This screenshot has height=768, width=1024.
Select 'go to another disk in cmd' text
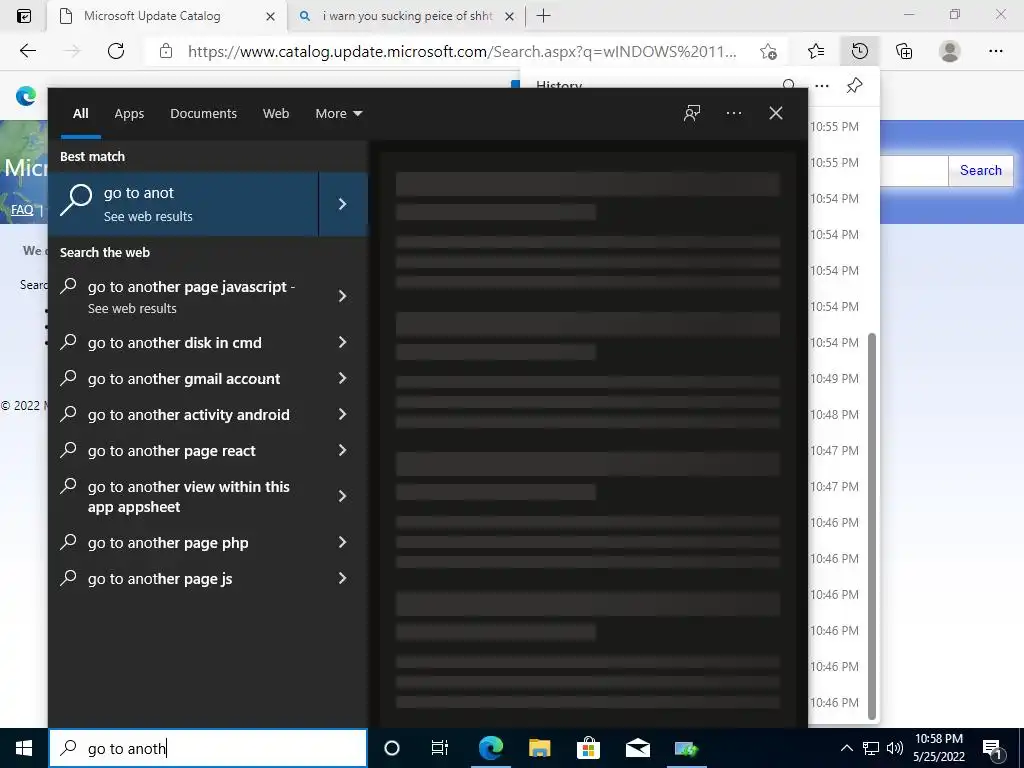(x=174, y=343)
